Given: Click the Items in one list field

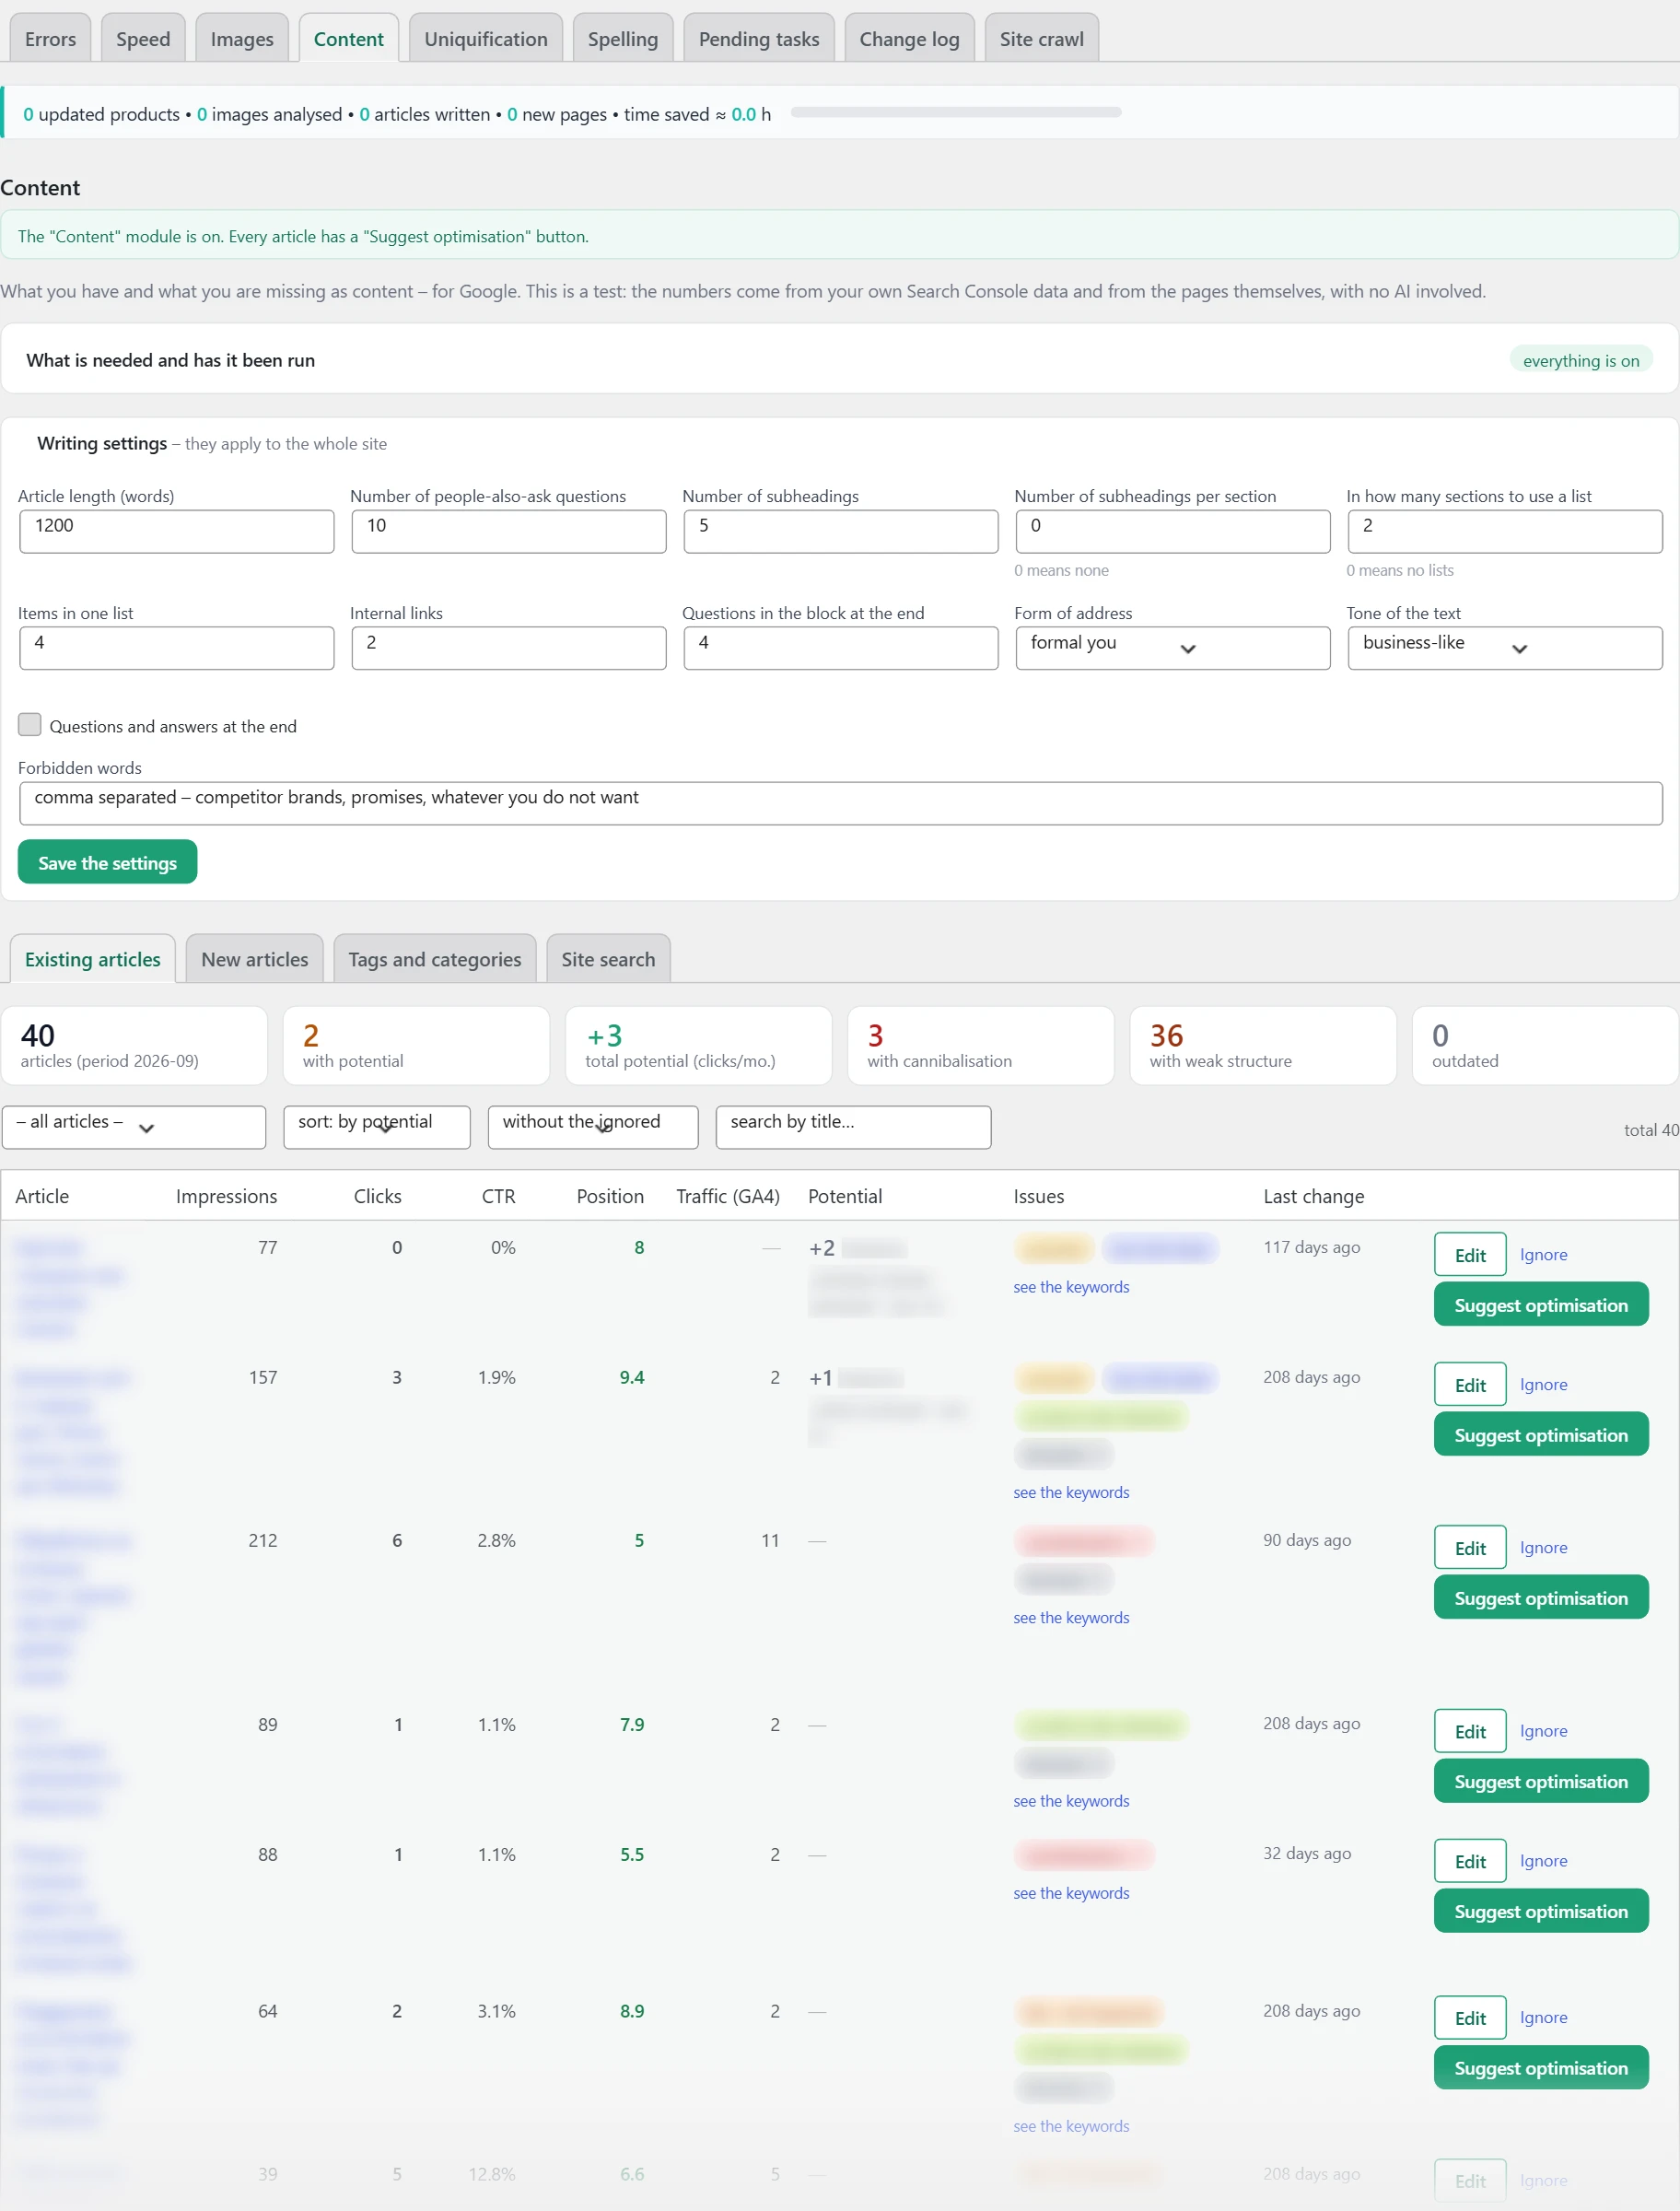Looking at the screenshot, I should [176, 648].
